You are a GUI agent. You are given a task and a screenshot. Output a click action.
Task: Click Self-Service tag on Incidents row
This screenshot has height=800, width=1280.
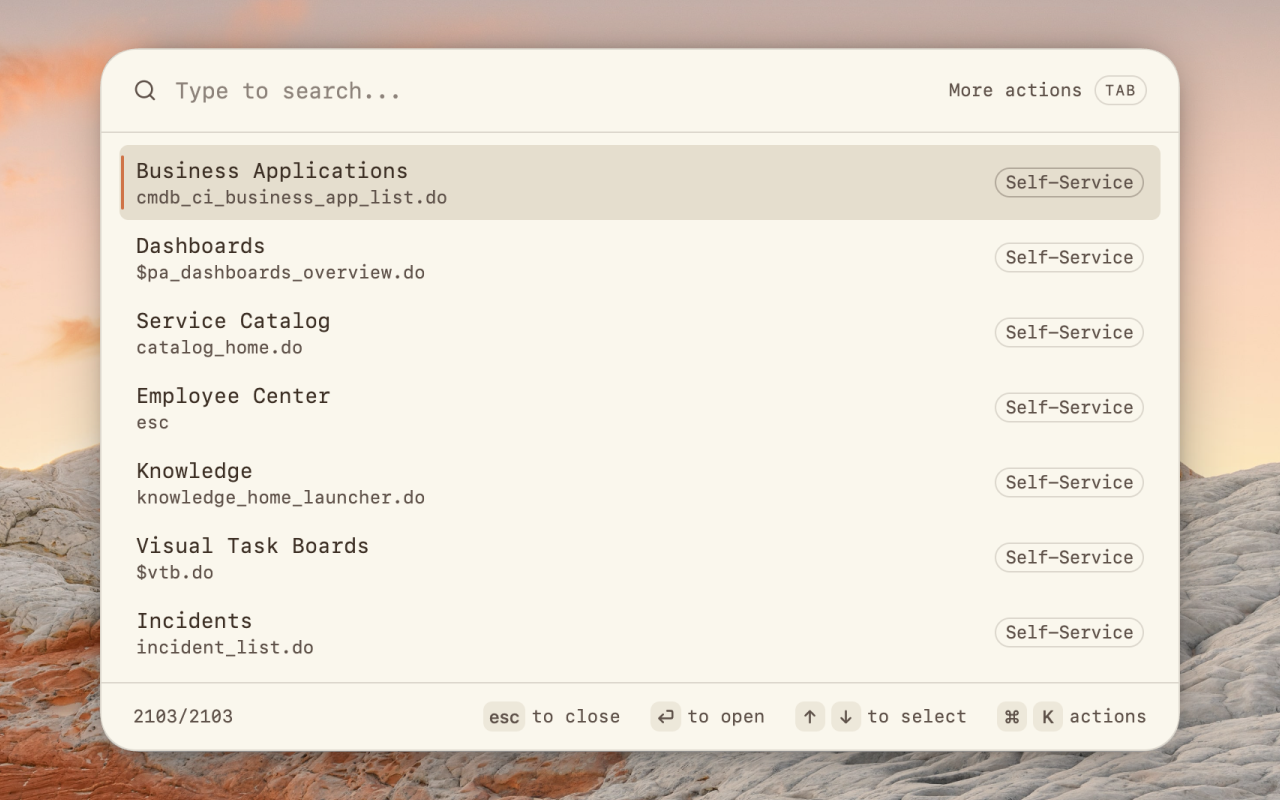tap(1069, 632)
